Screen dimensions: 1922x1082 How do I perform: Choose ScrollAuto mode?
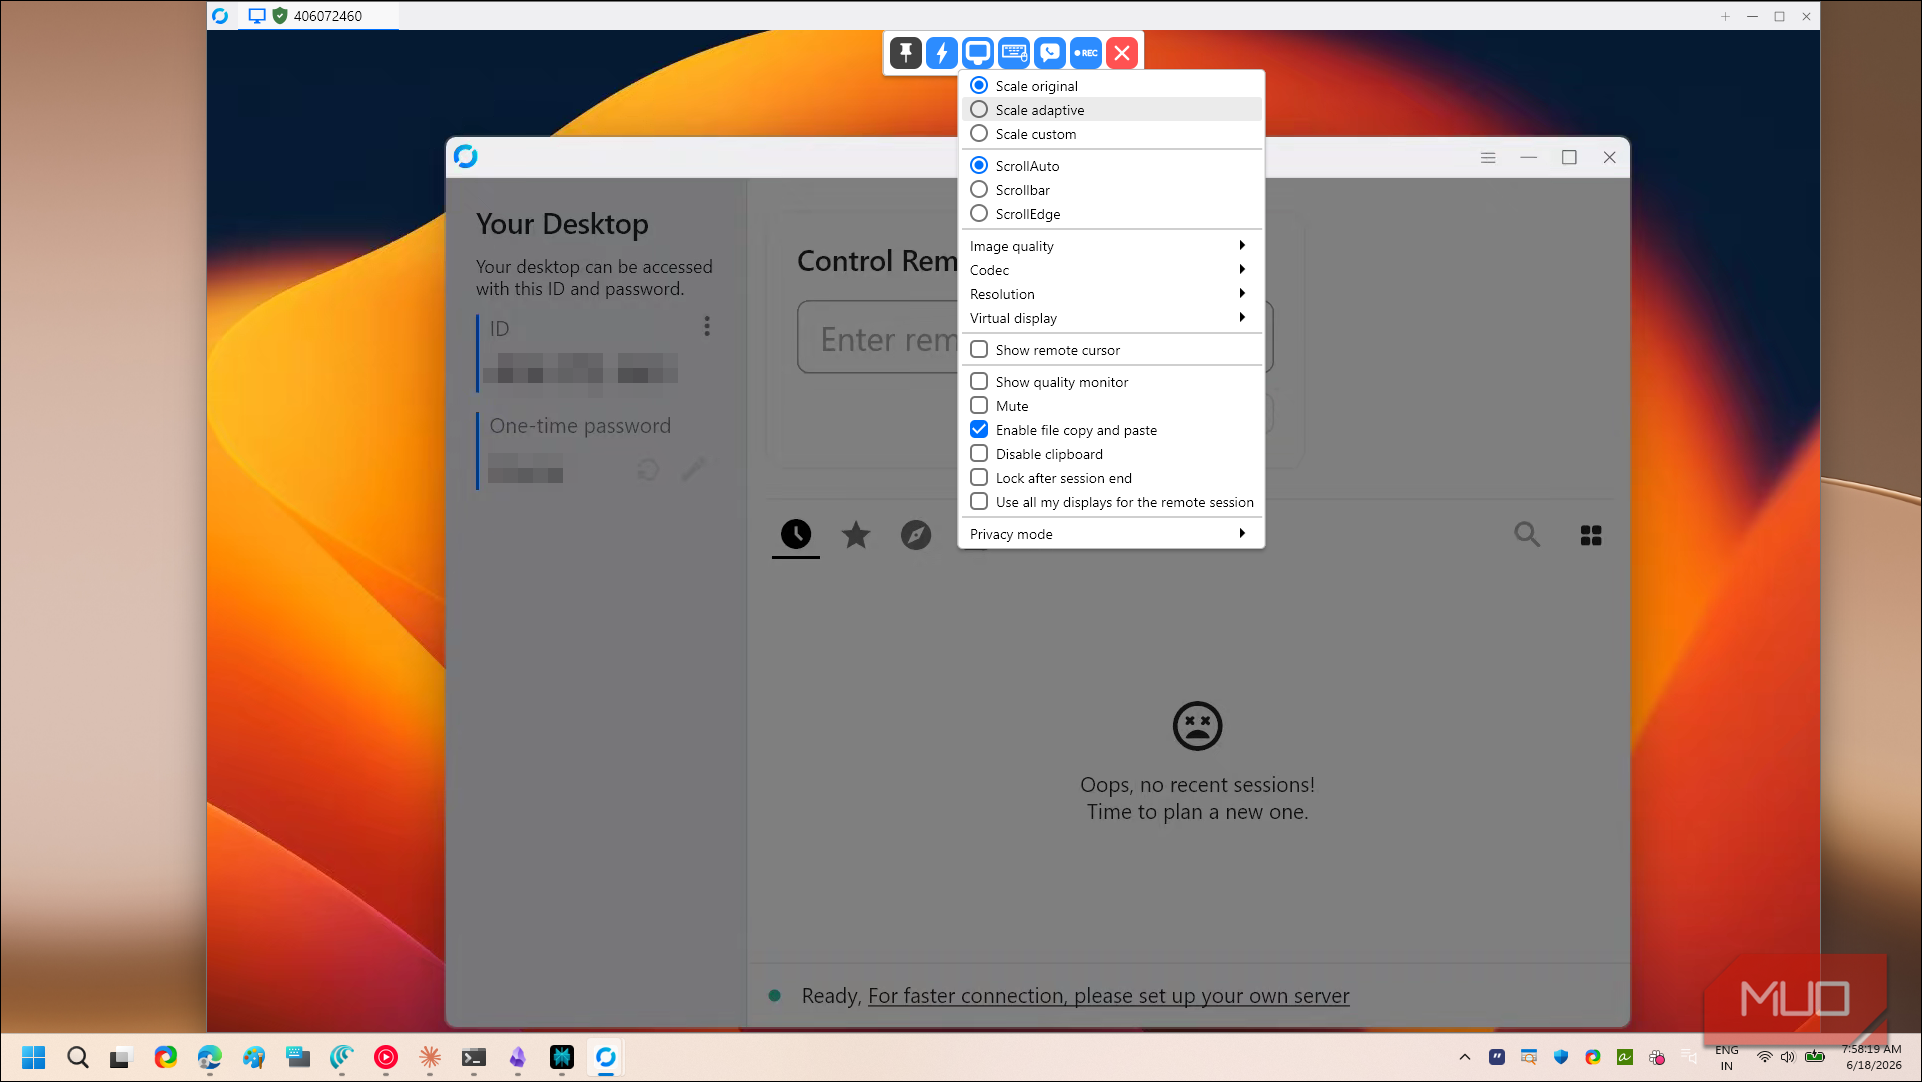[1111, 166]
